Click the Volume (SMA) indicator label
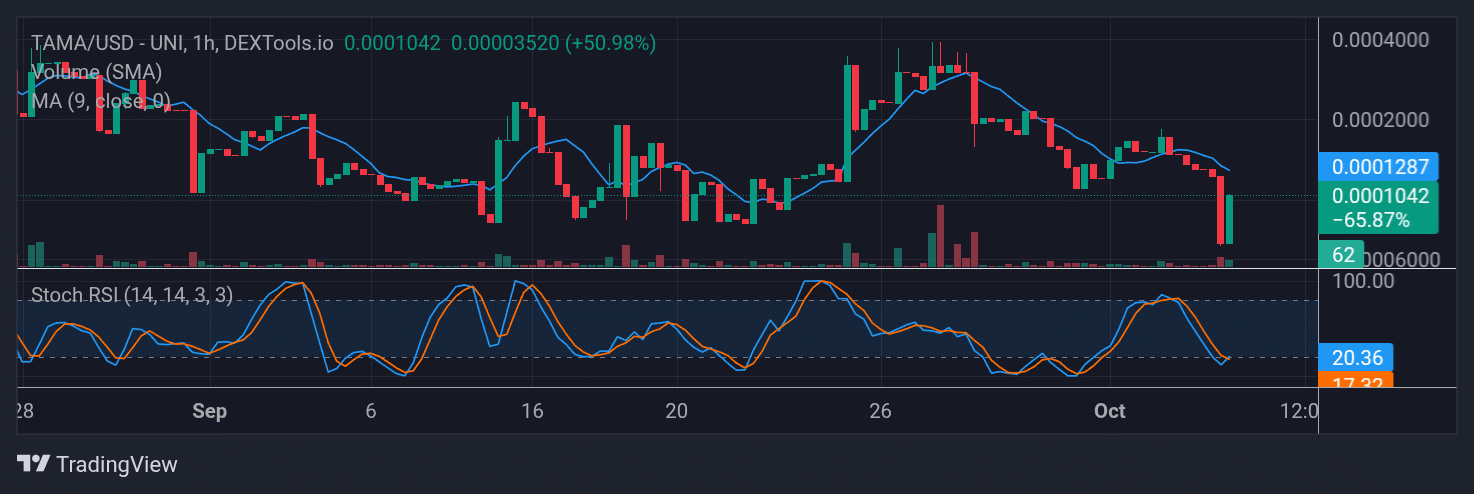The image size is (1474, 494). [96, 72]
